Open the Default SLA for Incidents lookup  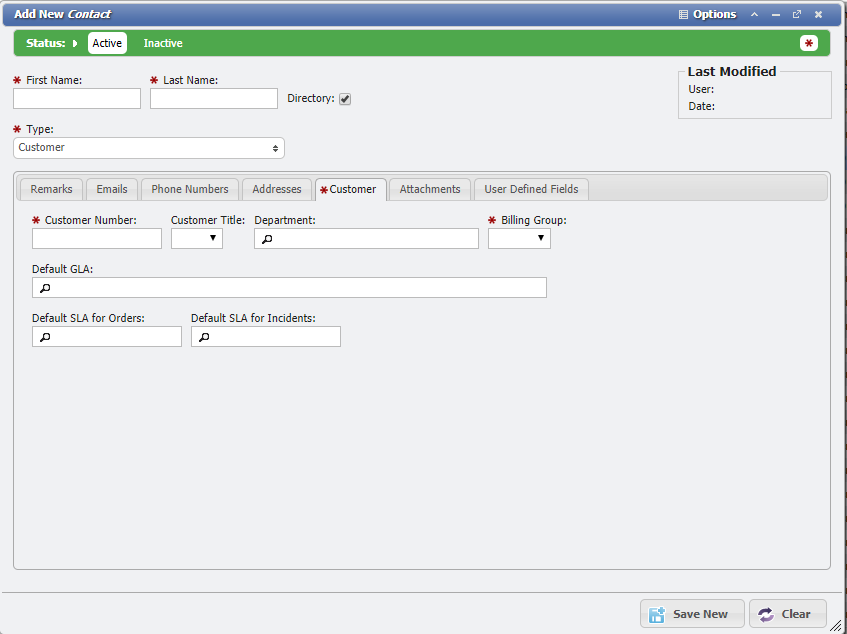(x=203, y=336)
